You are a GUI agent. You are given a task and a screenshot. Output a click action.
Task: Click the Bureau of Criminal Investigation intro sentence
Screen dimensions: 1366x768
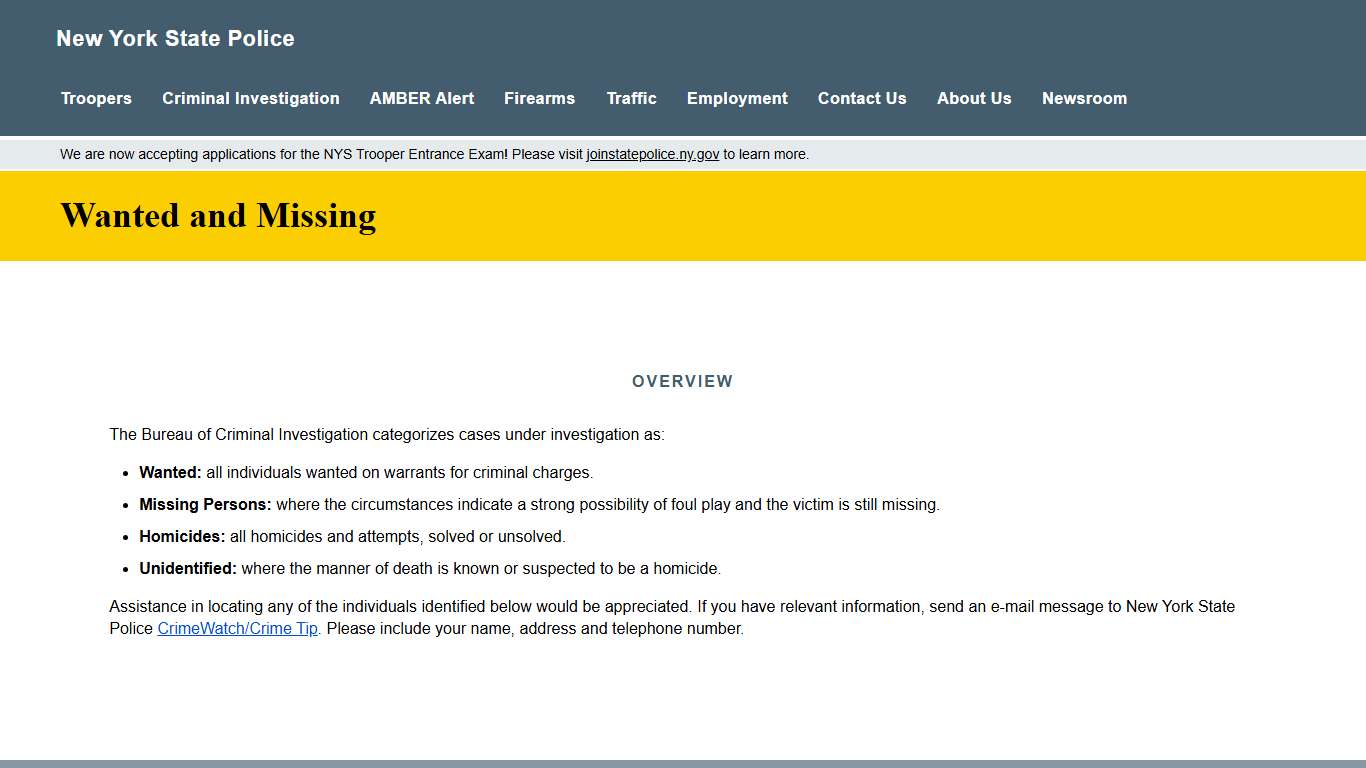point(386,435)
